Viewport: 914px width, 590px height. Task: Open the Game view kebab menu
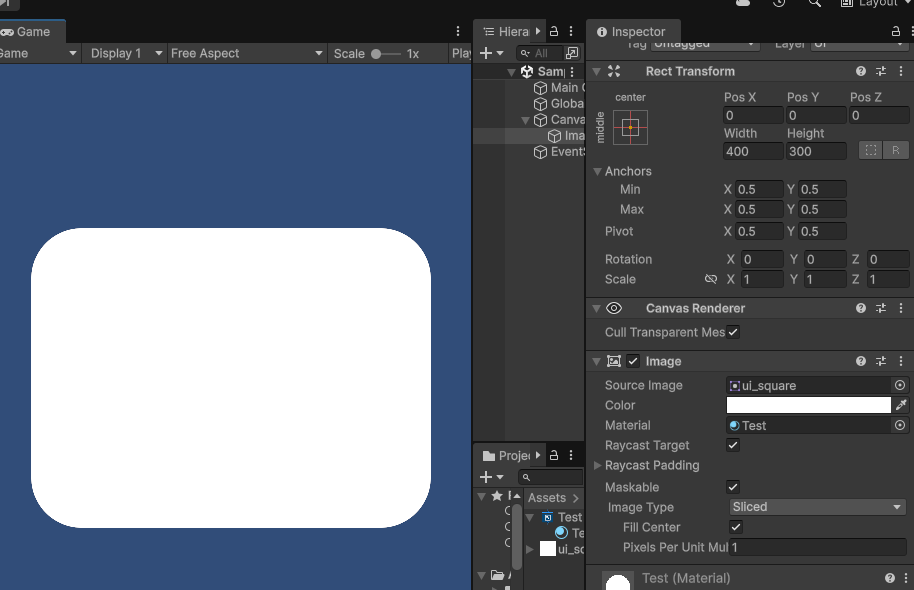[458, 31]
